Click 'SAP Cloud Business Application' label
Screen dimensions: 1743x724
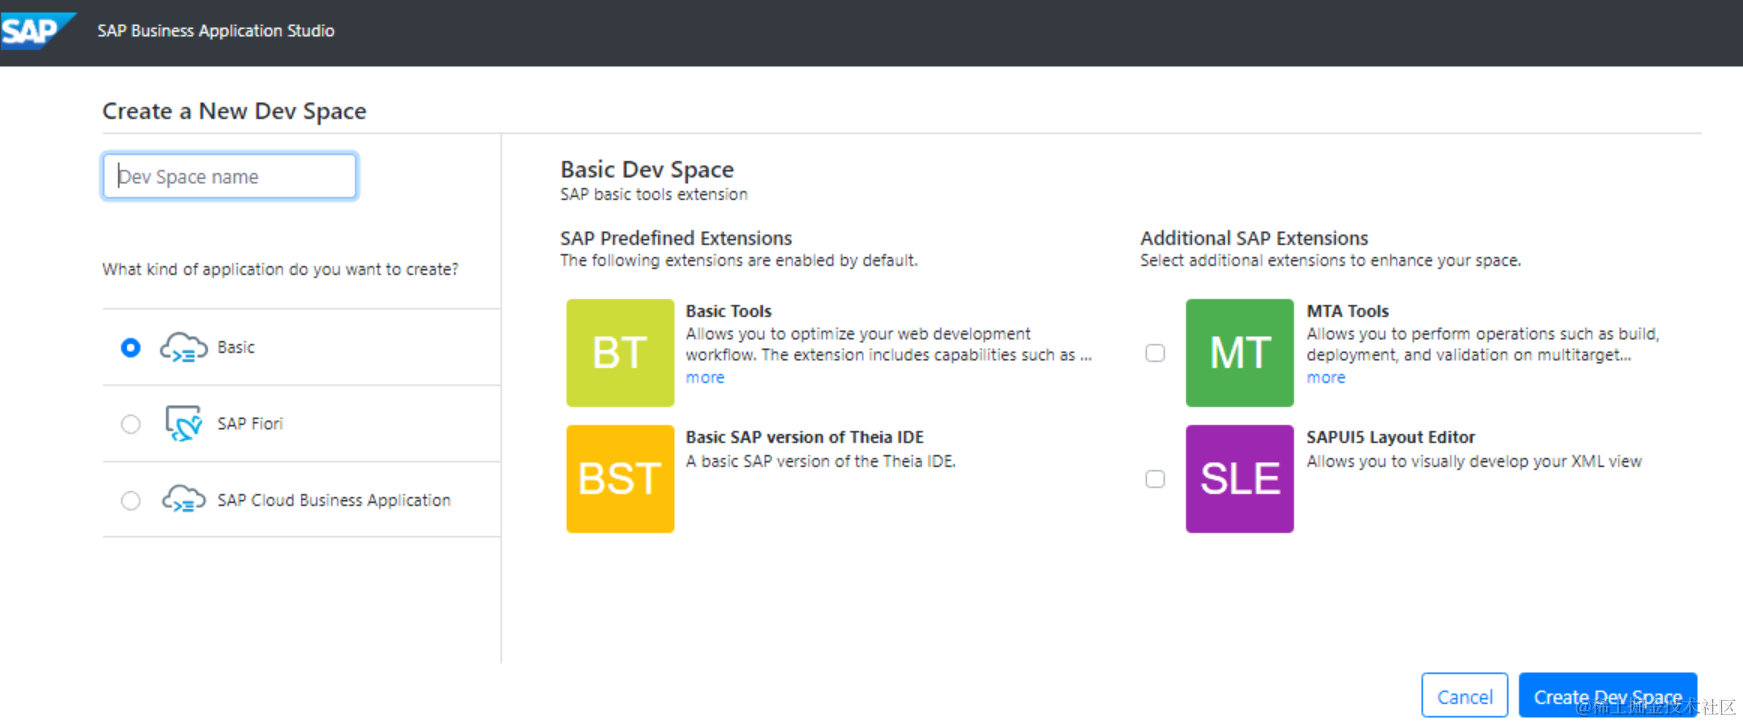coord(334,500)
